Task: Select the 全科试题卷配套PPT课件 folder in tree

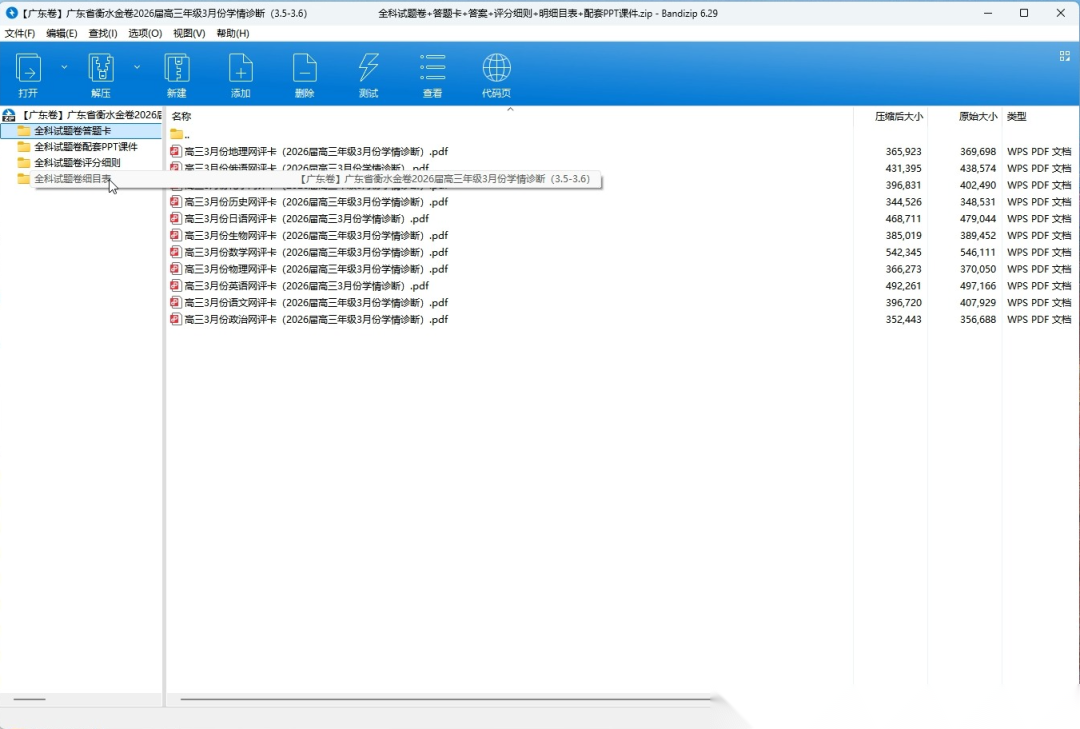Action: 86,147
